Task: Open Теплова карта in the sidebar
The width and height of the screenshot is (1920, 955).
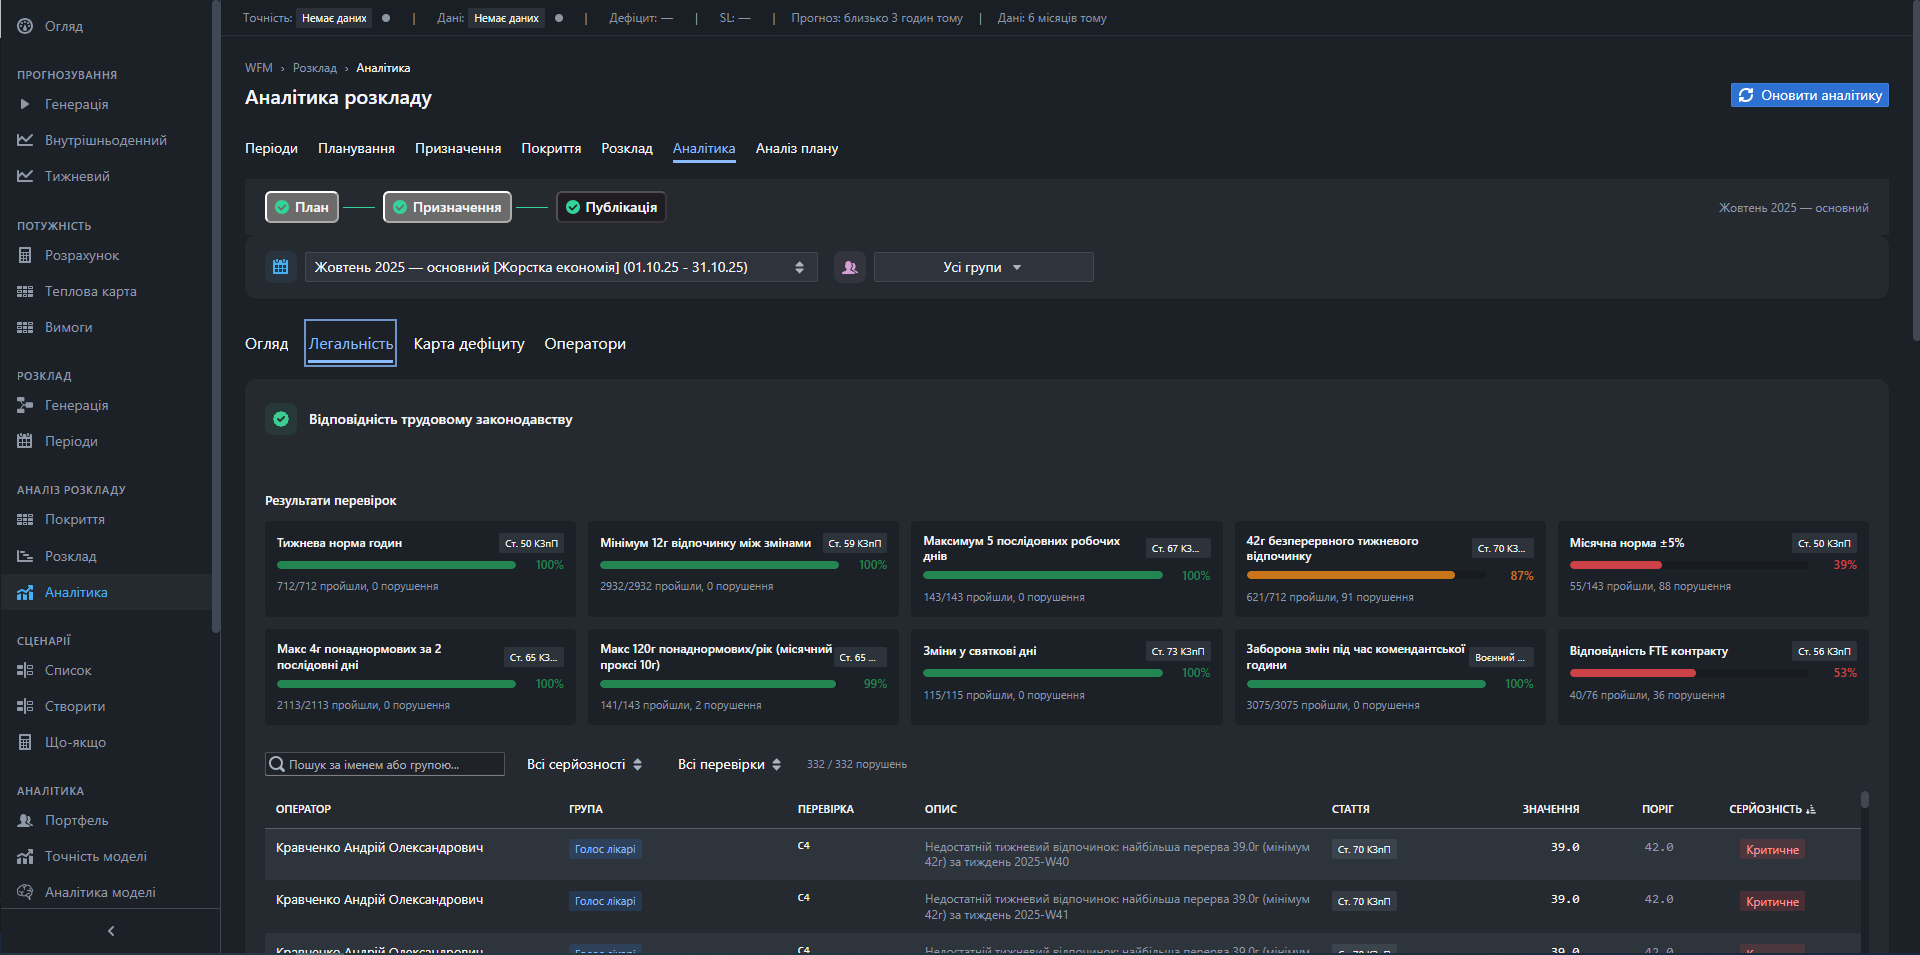Action: point(90,292)
